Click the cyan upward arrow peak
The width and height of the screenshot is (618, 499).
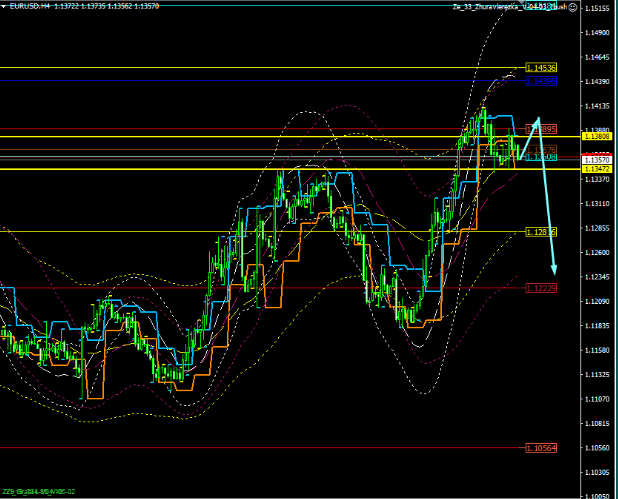(x=538, y=118)
